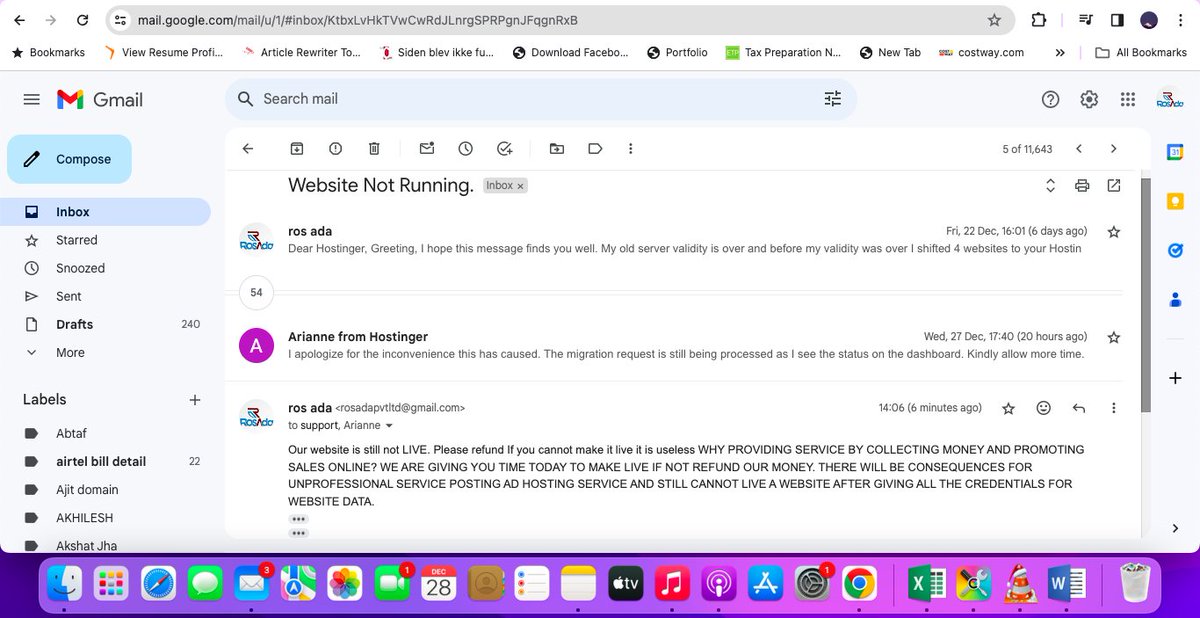The height and width of the screenshot is (618, 1200).
Task: Archive this email conversation
Action: (x=297, y=149)
